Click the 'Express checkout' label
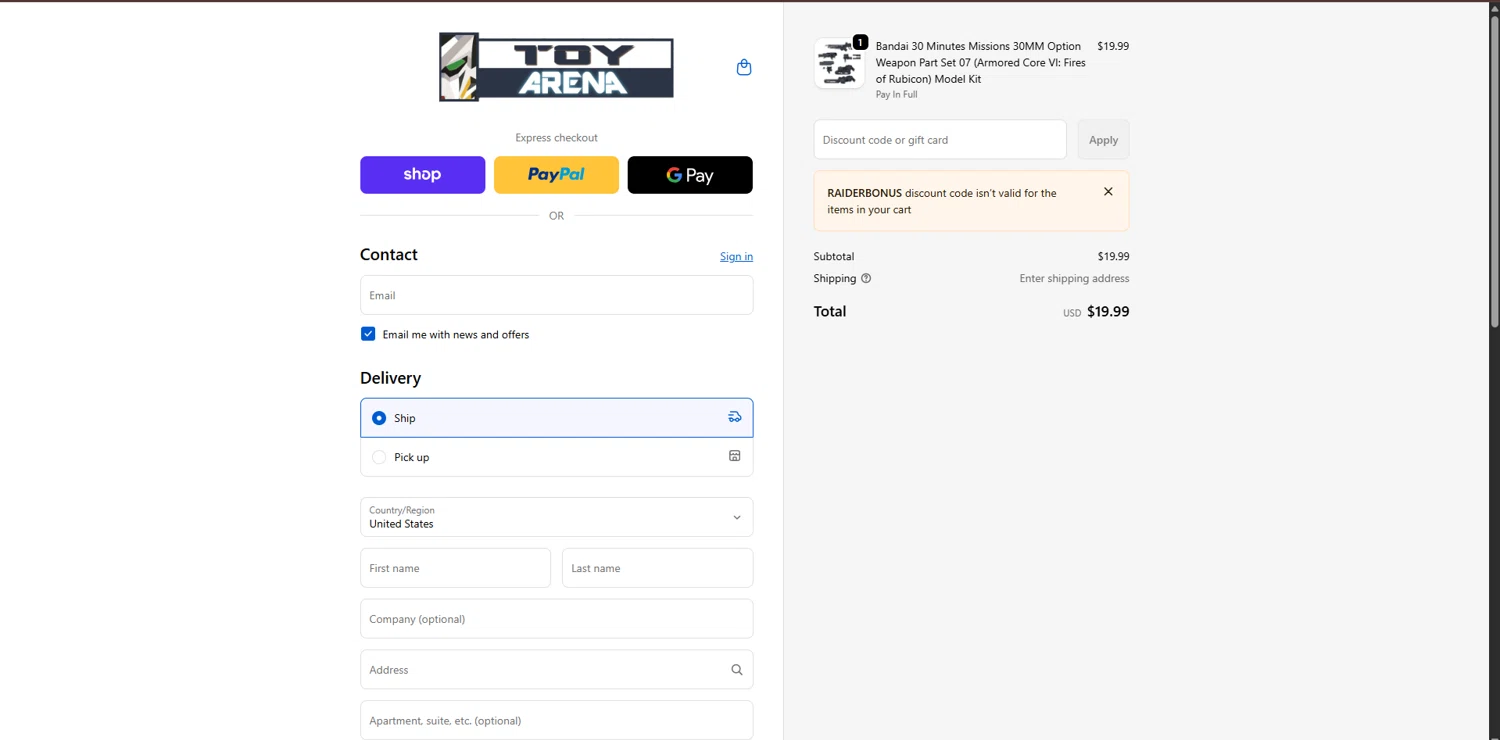Image resolution: width=1500 pixels, height=740 pixels. [556, 138]
